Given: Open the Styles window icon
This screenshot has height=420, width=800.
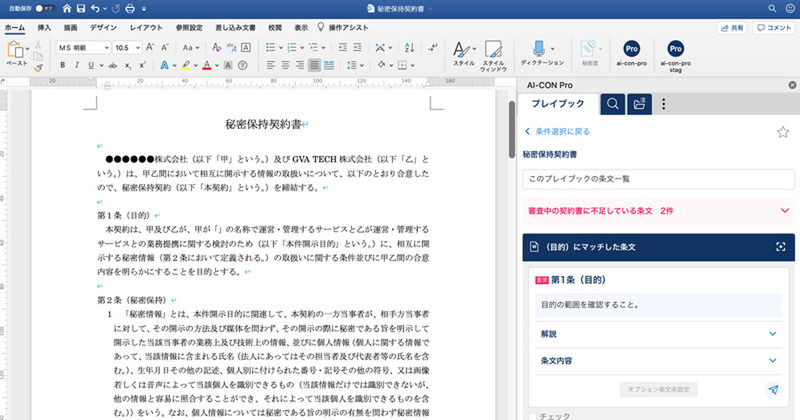Looking at the screenshot, I should coord(493,50).
